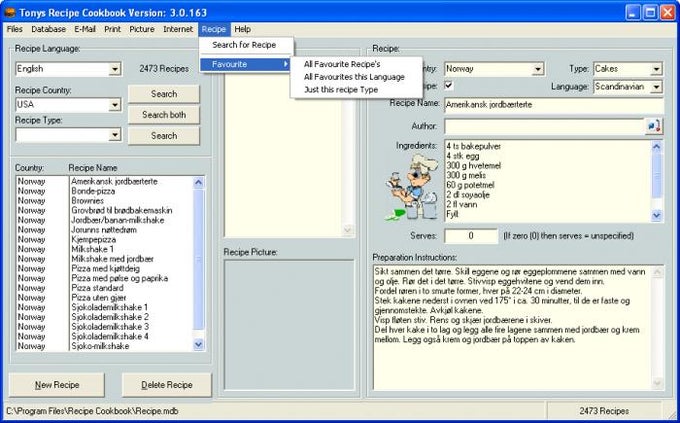Click ingredient line 60 g potetmel
This screenshot has height=423, width=680.
click(470, 185)
